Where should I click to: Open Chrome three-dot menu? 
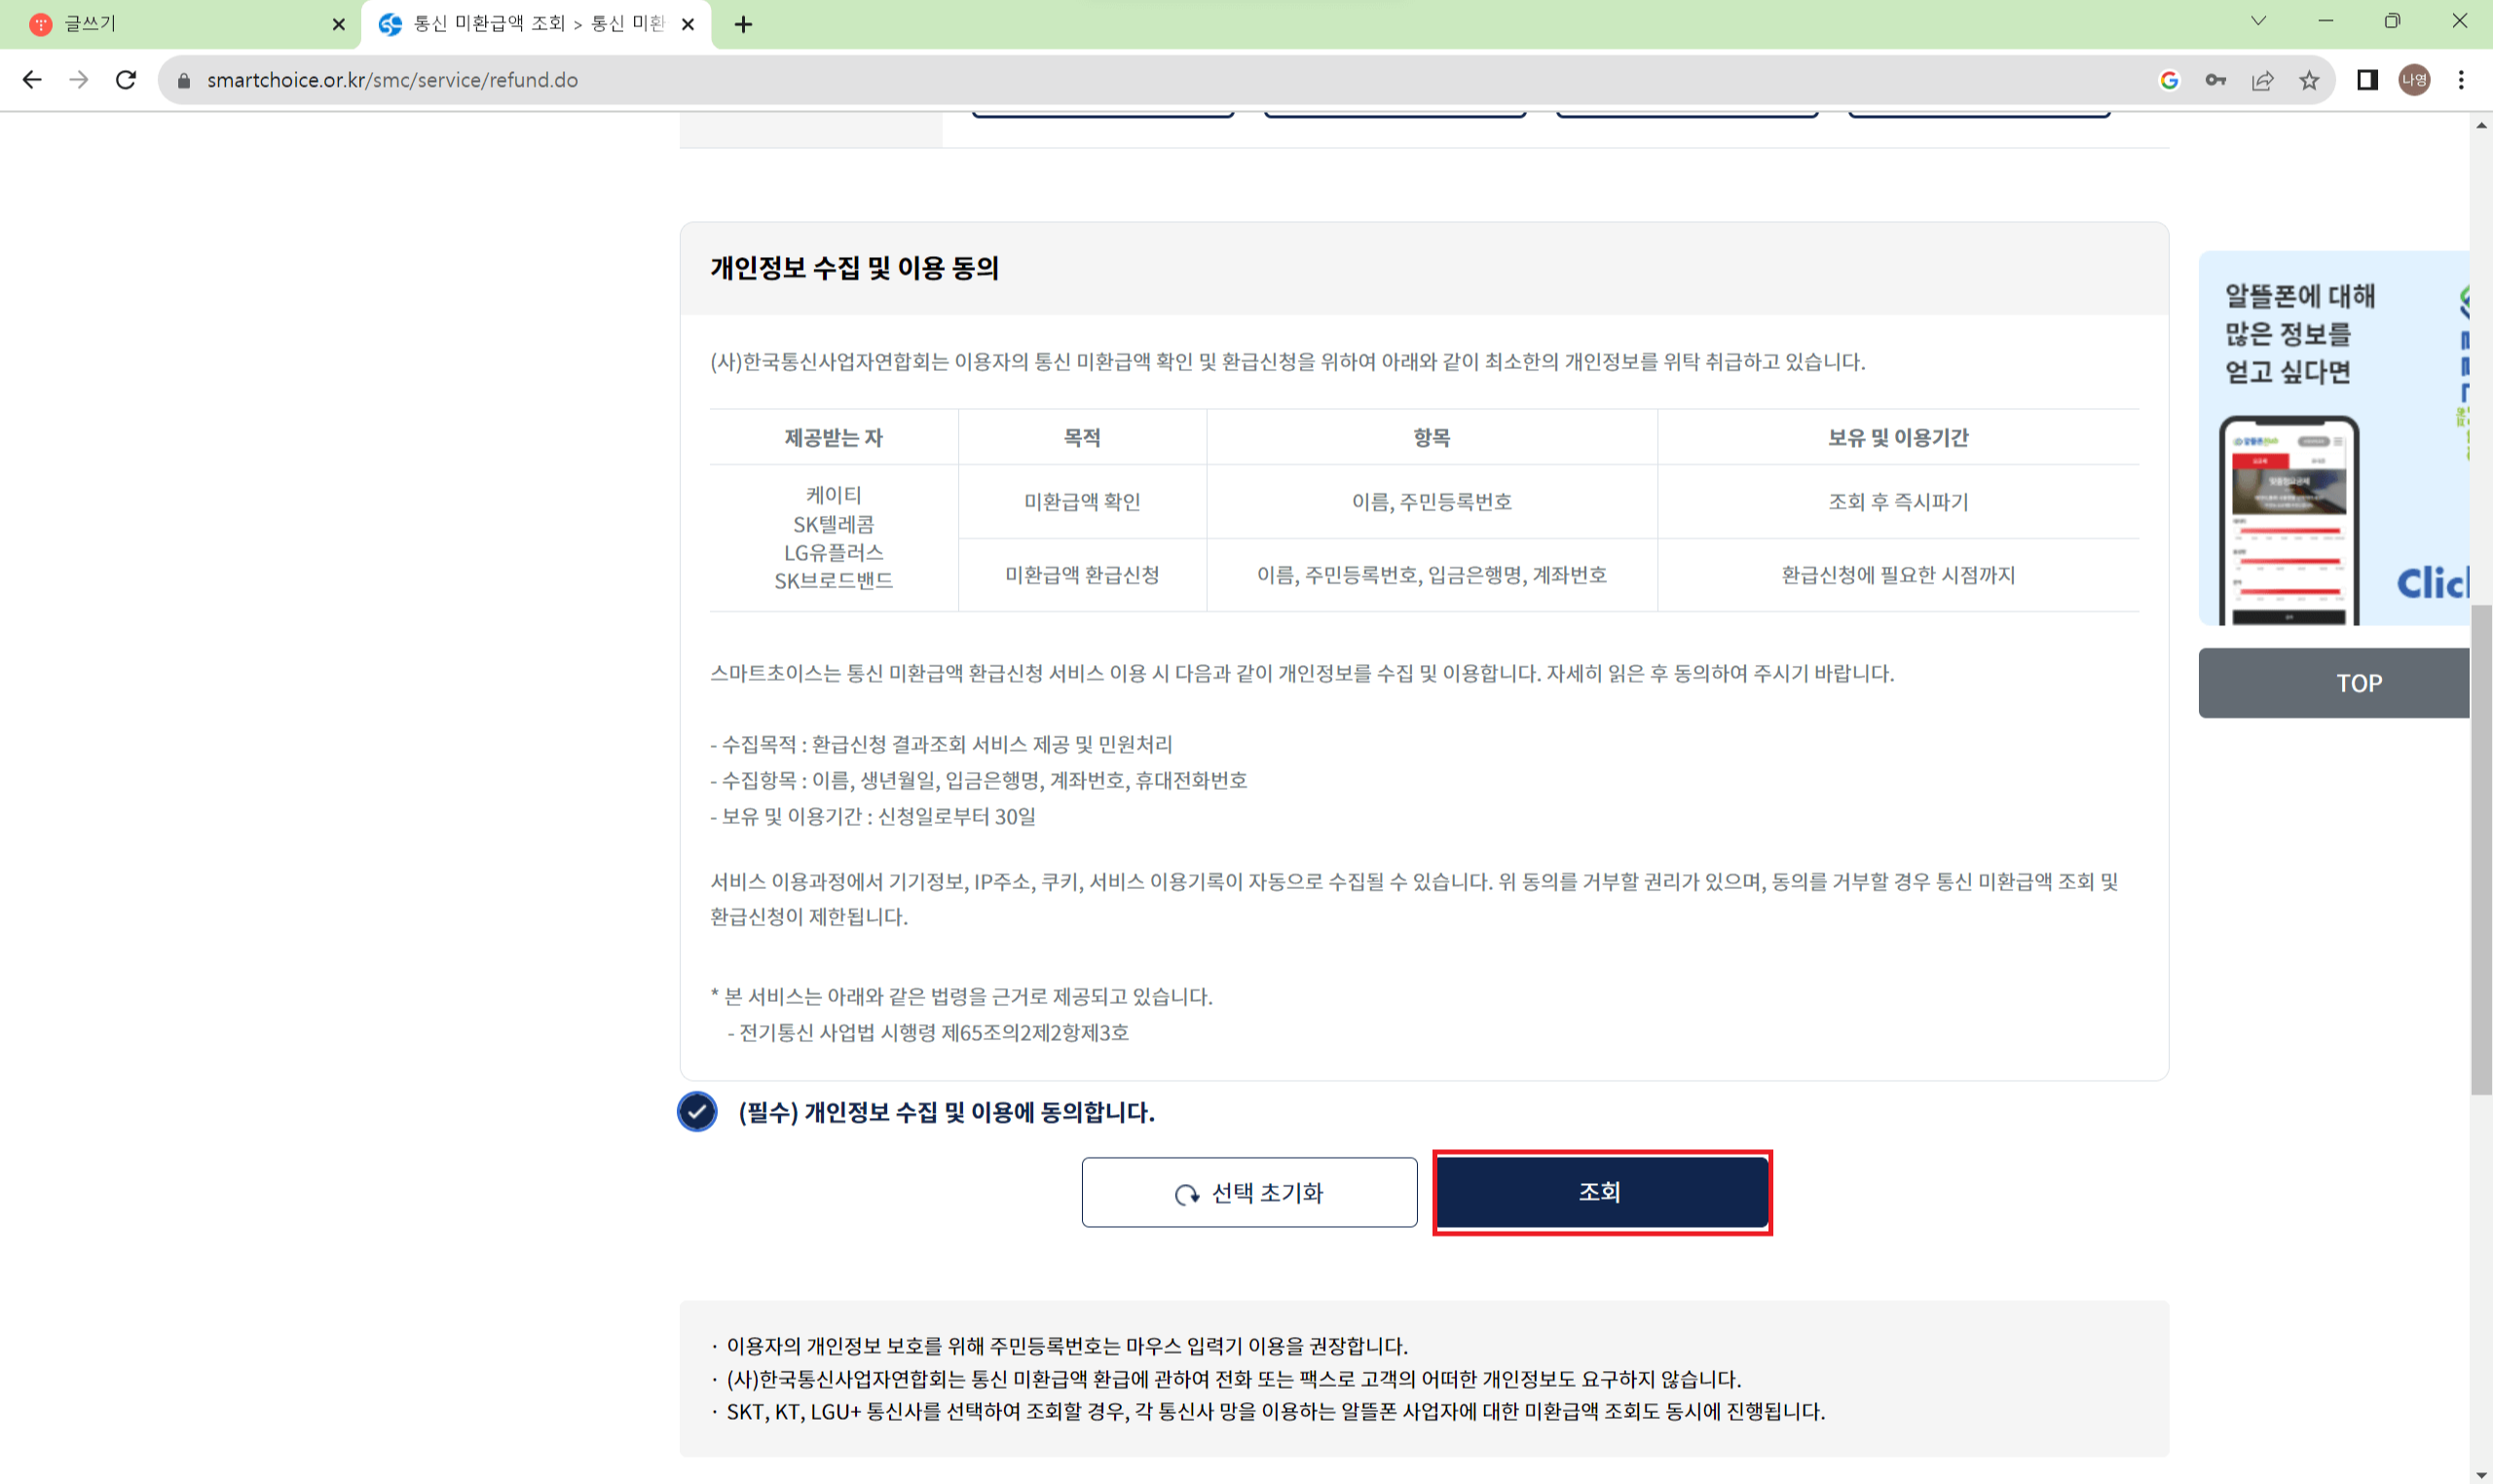coord(2461,80)
